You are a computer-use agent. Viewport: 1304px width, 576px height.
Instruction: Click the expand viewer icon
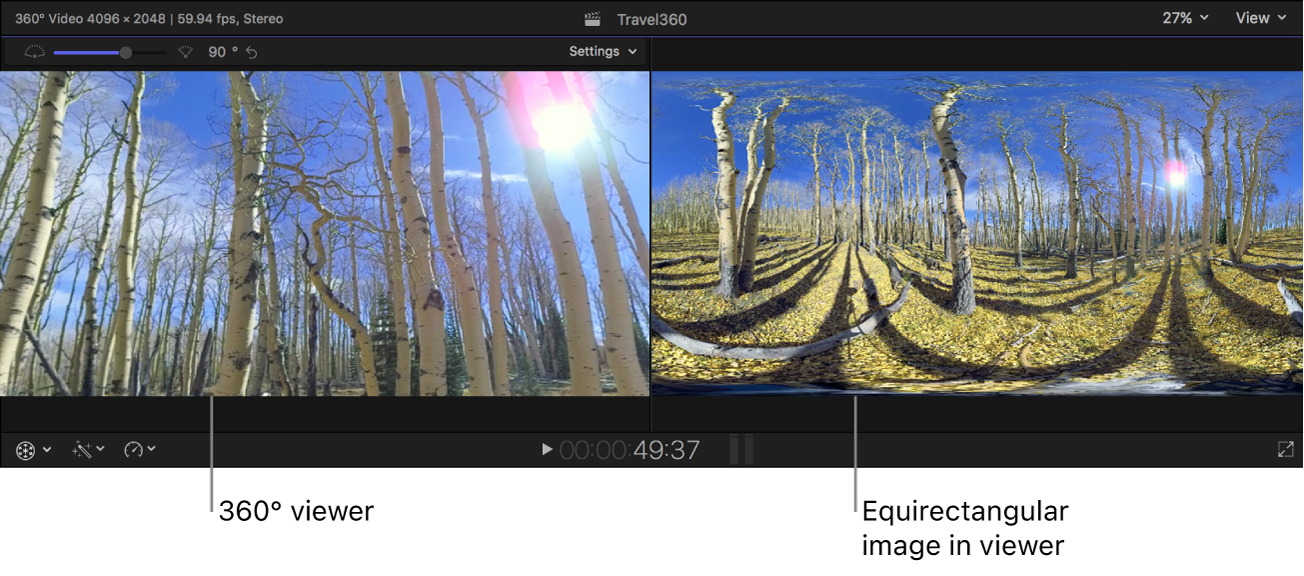pos(1286,449)
